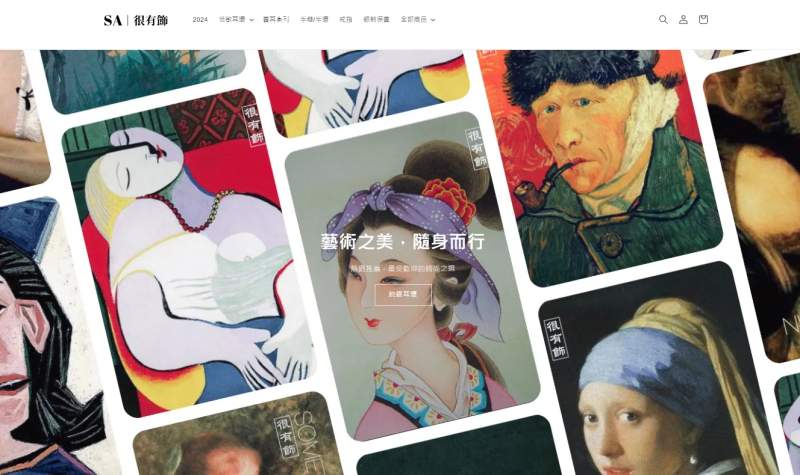Open the 2024 navigation link
Image resolution: width=800 pixels, height=475 pixels.
click(x=200, y=19)
